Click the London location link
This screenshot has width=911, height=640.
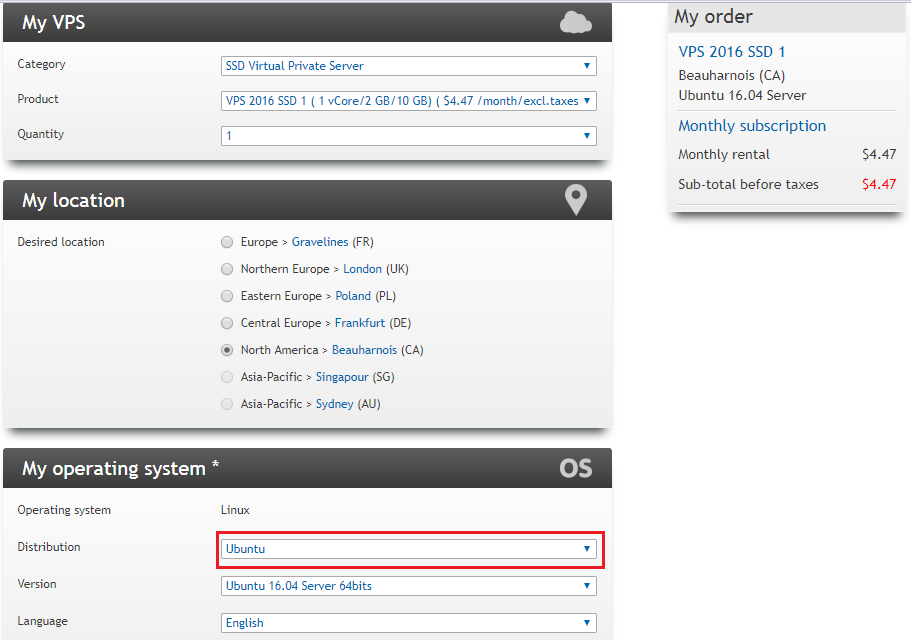coord(362,269)
